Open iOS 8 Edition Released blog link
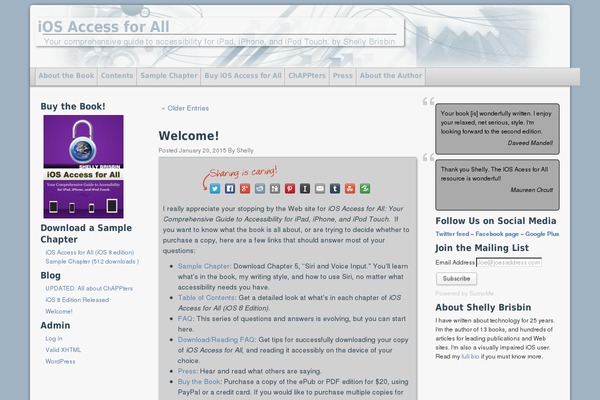Viewport: 600px width, 400px height. pos(77,300)
